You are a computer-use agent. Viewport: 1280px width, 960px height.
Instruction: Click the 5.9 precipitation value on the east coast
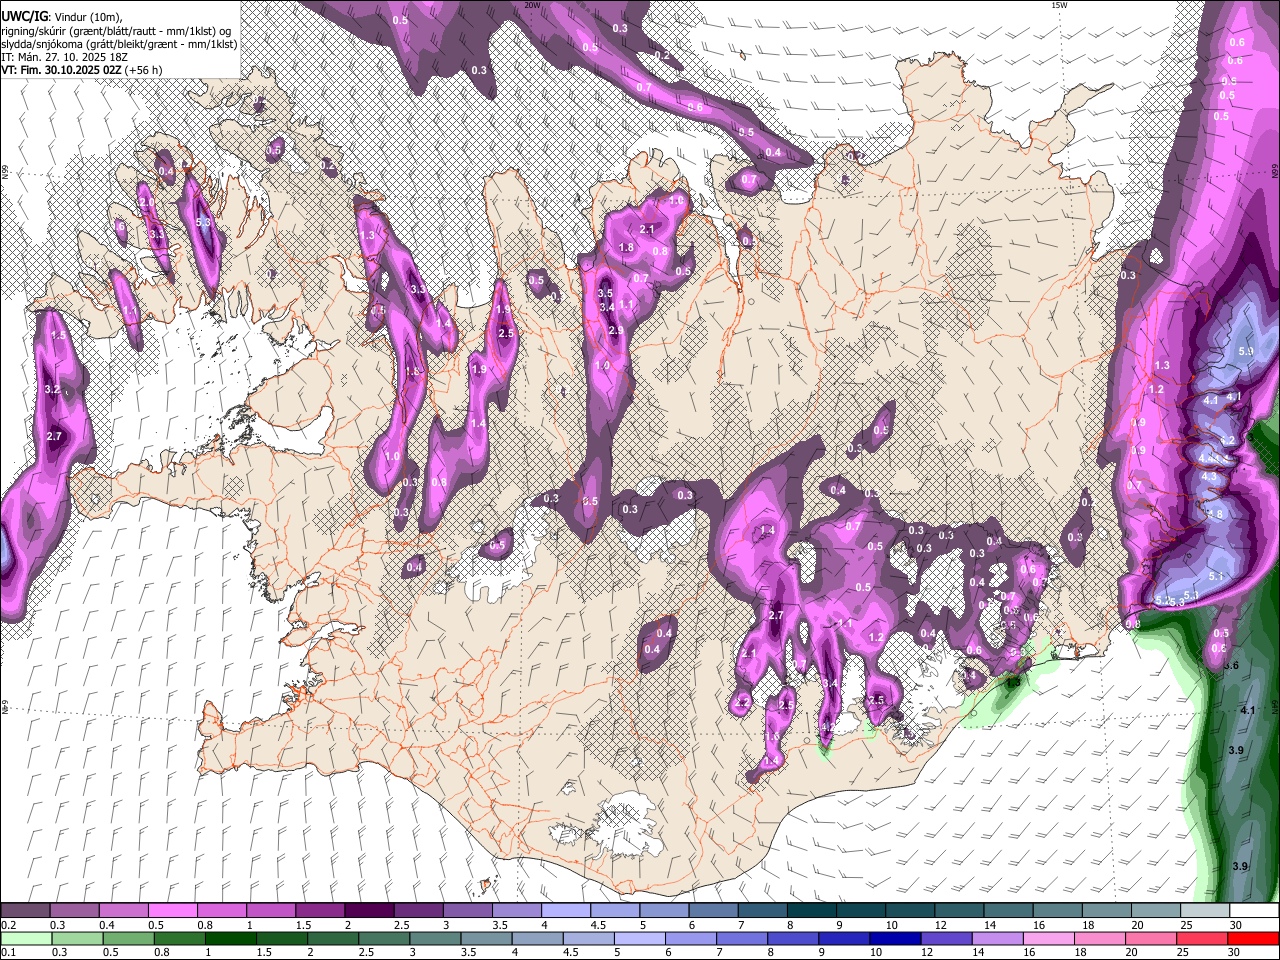[1245, 352]
